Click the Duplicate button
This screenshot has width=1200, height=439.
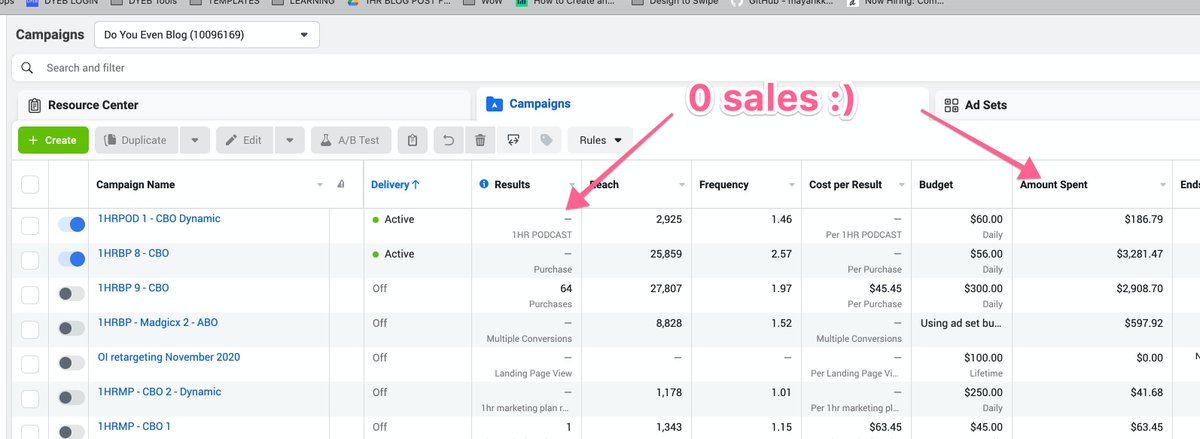(x=138, y=140)
